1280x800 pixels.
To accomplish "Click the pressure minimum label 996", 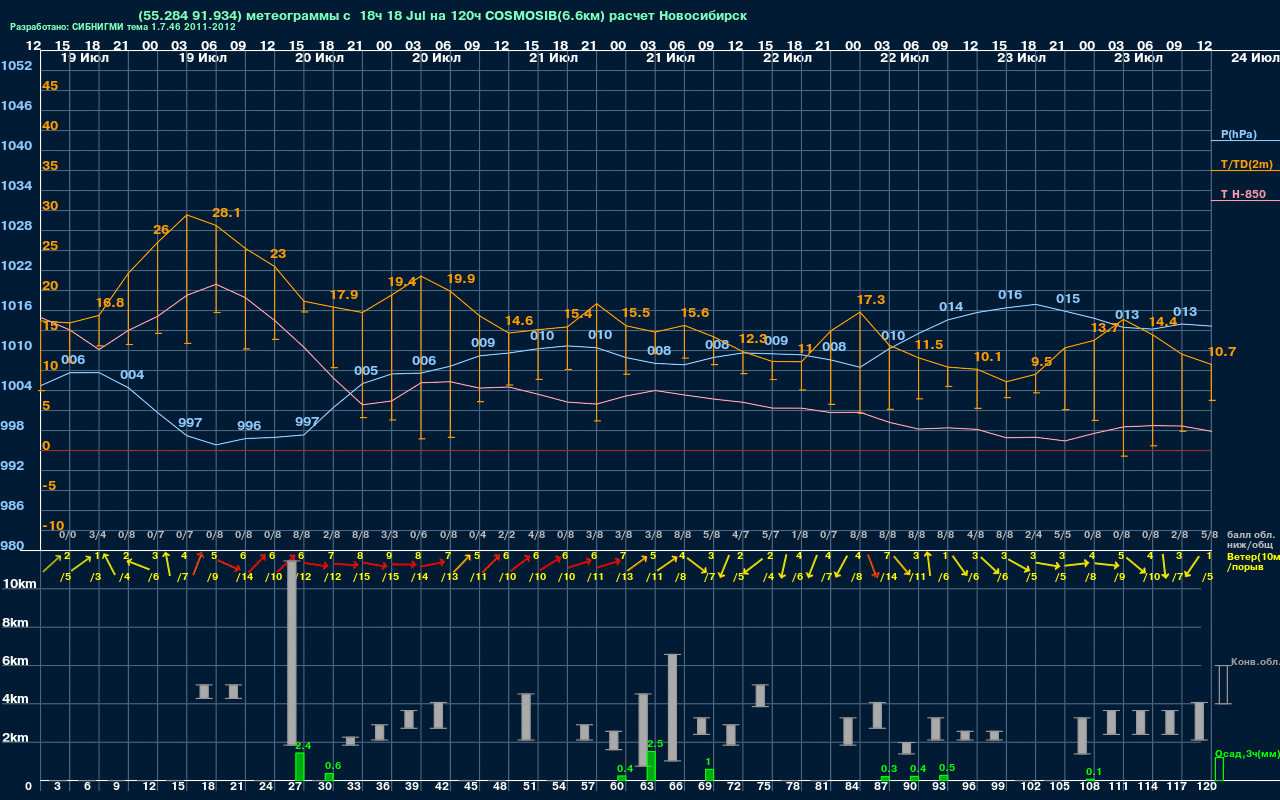I will [249, 426].
